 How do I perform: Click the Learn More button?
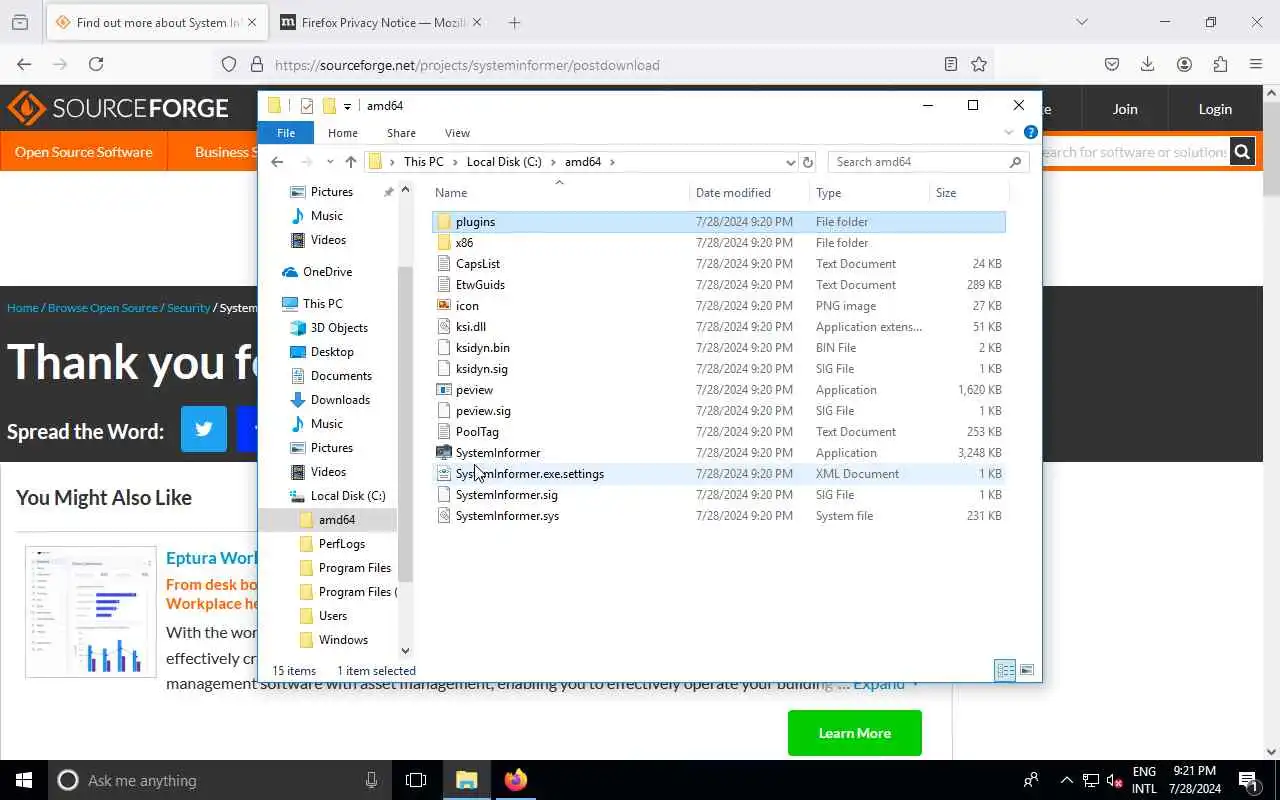click(855, 733)
